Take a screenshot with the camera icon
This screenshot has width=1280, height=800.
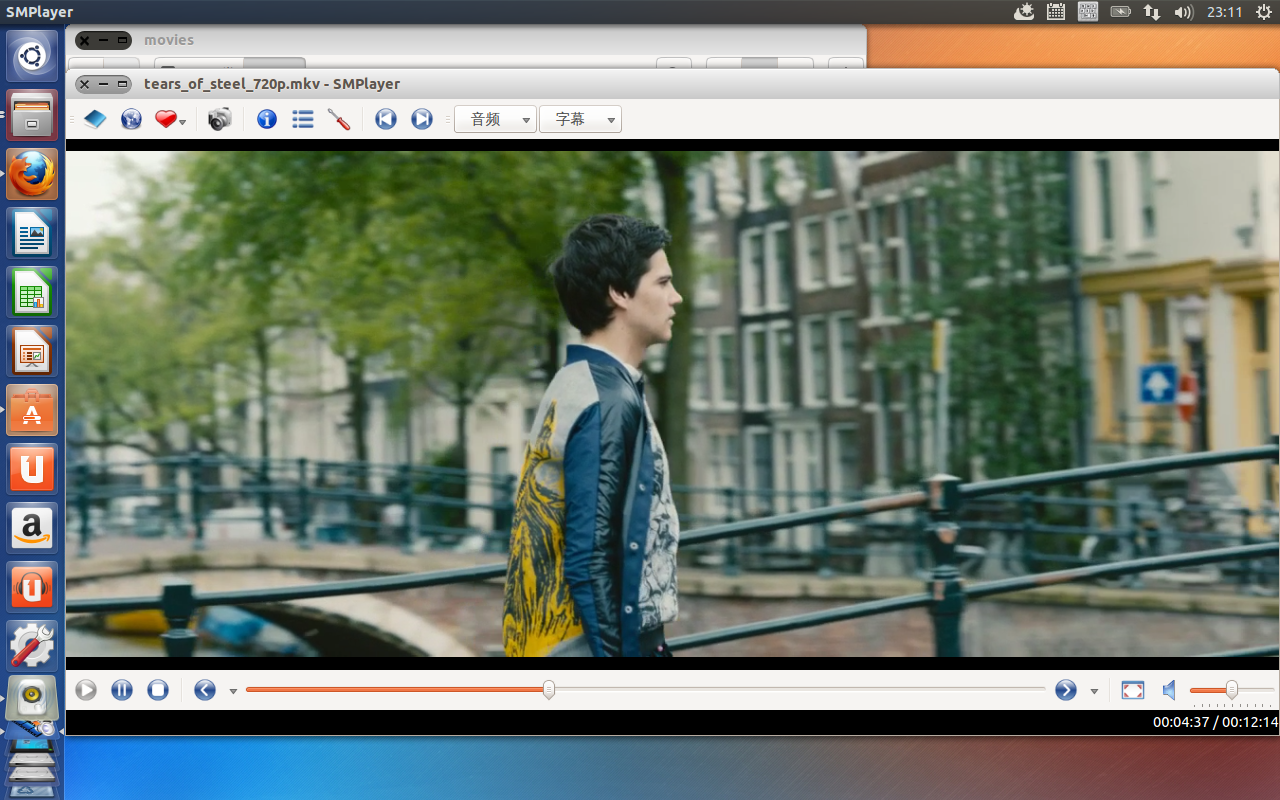tap(220, 120)
